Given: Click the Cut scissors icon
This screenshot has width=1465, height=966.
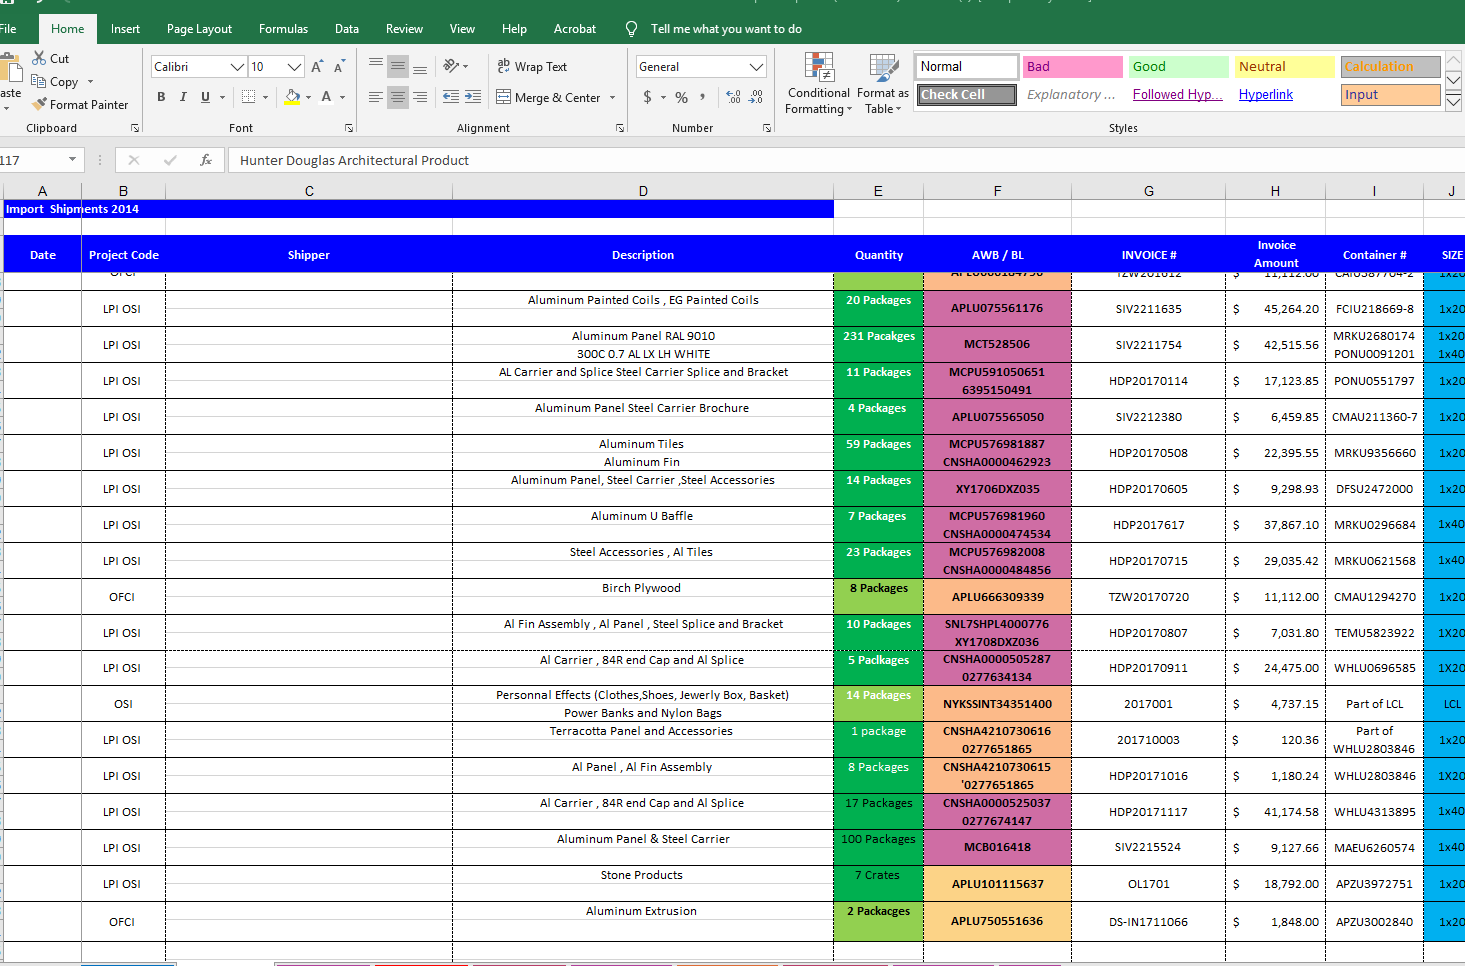Looking at the screenshot, I should tap(39, 58).
